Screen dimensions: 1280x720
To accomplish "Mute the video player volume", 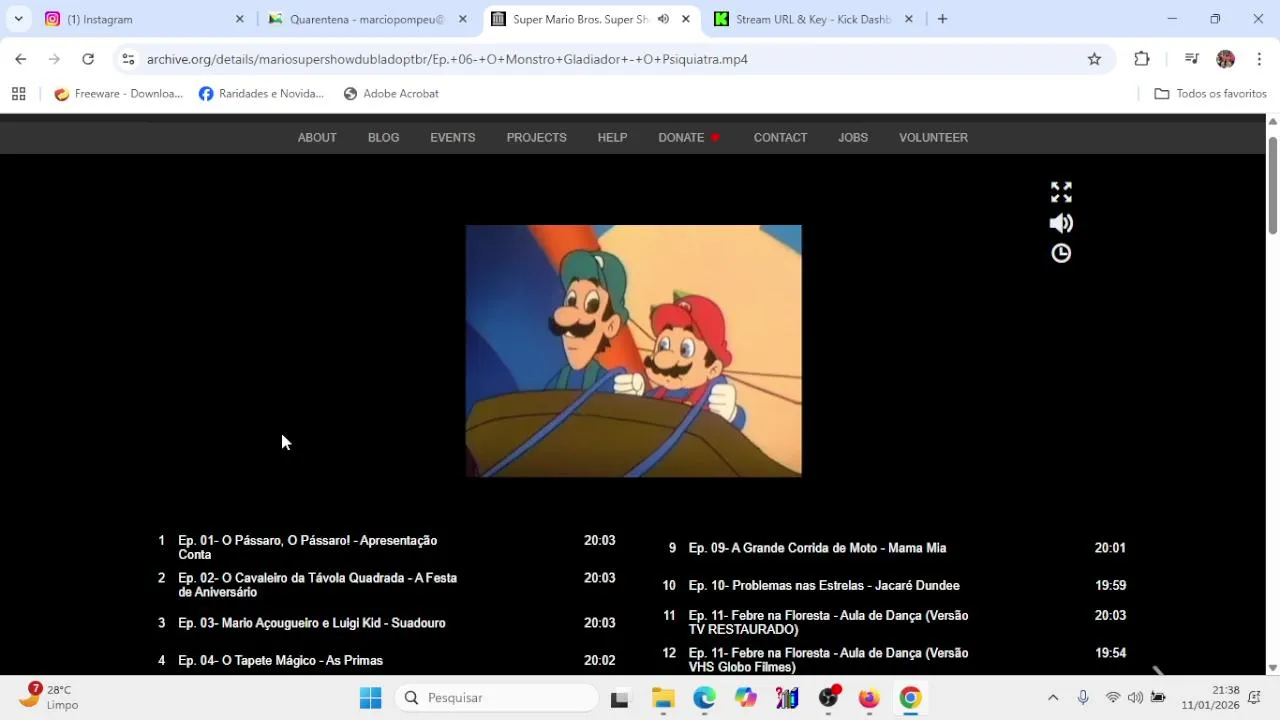I will 1061,223.
